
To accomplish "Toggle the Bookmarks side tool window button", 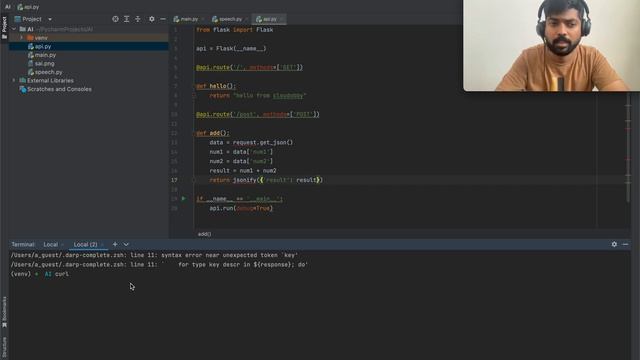I will click(4, 312).
